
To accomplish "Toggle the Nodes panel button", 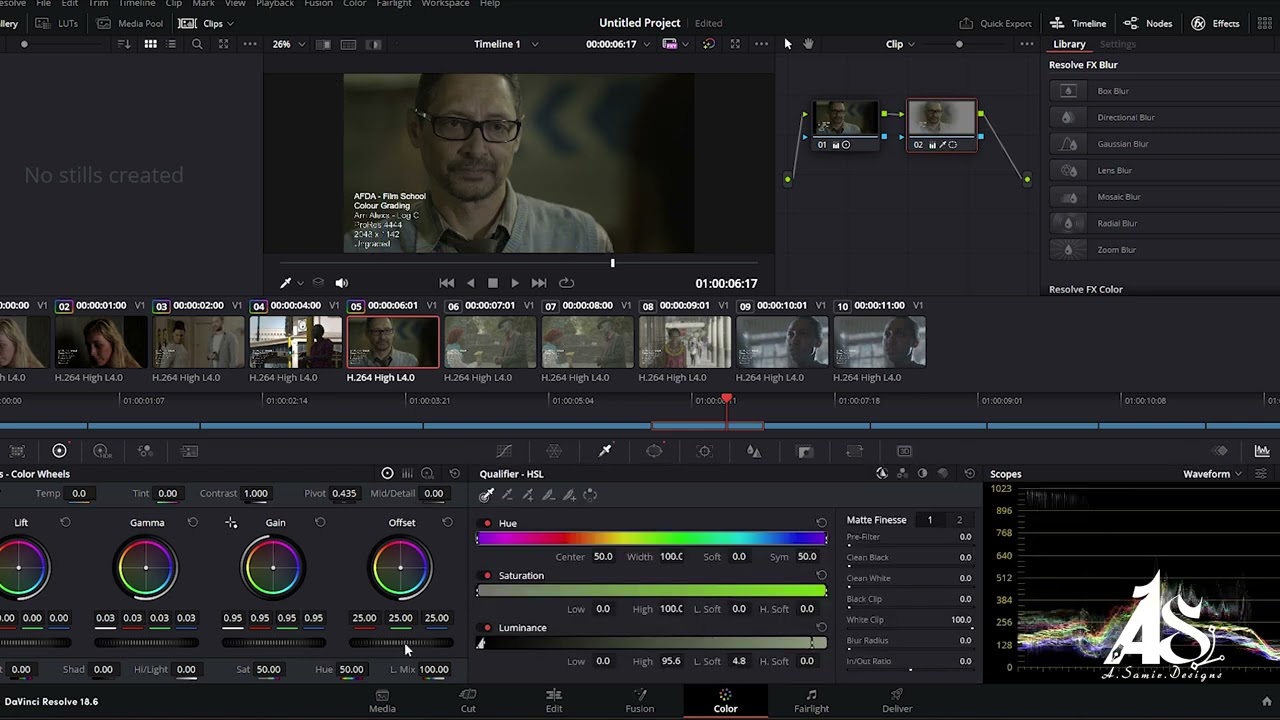I will 1148,23.
